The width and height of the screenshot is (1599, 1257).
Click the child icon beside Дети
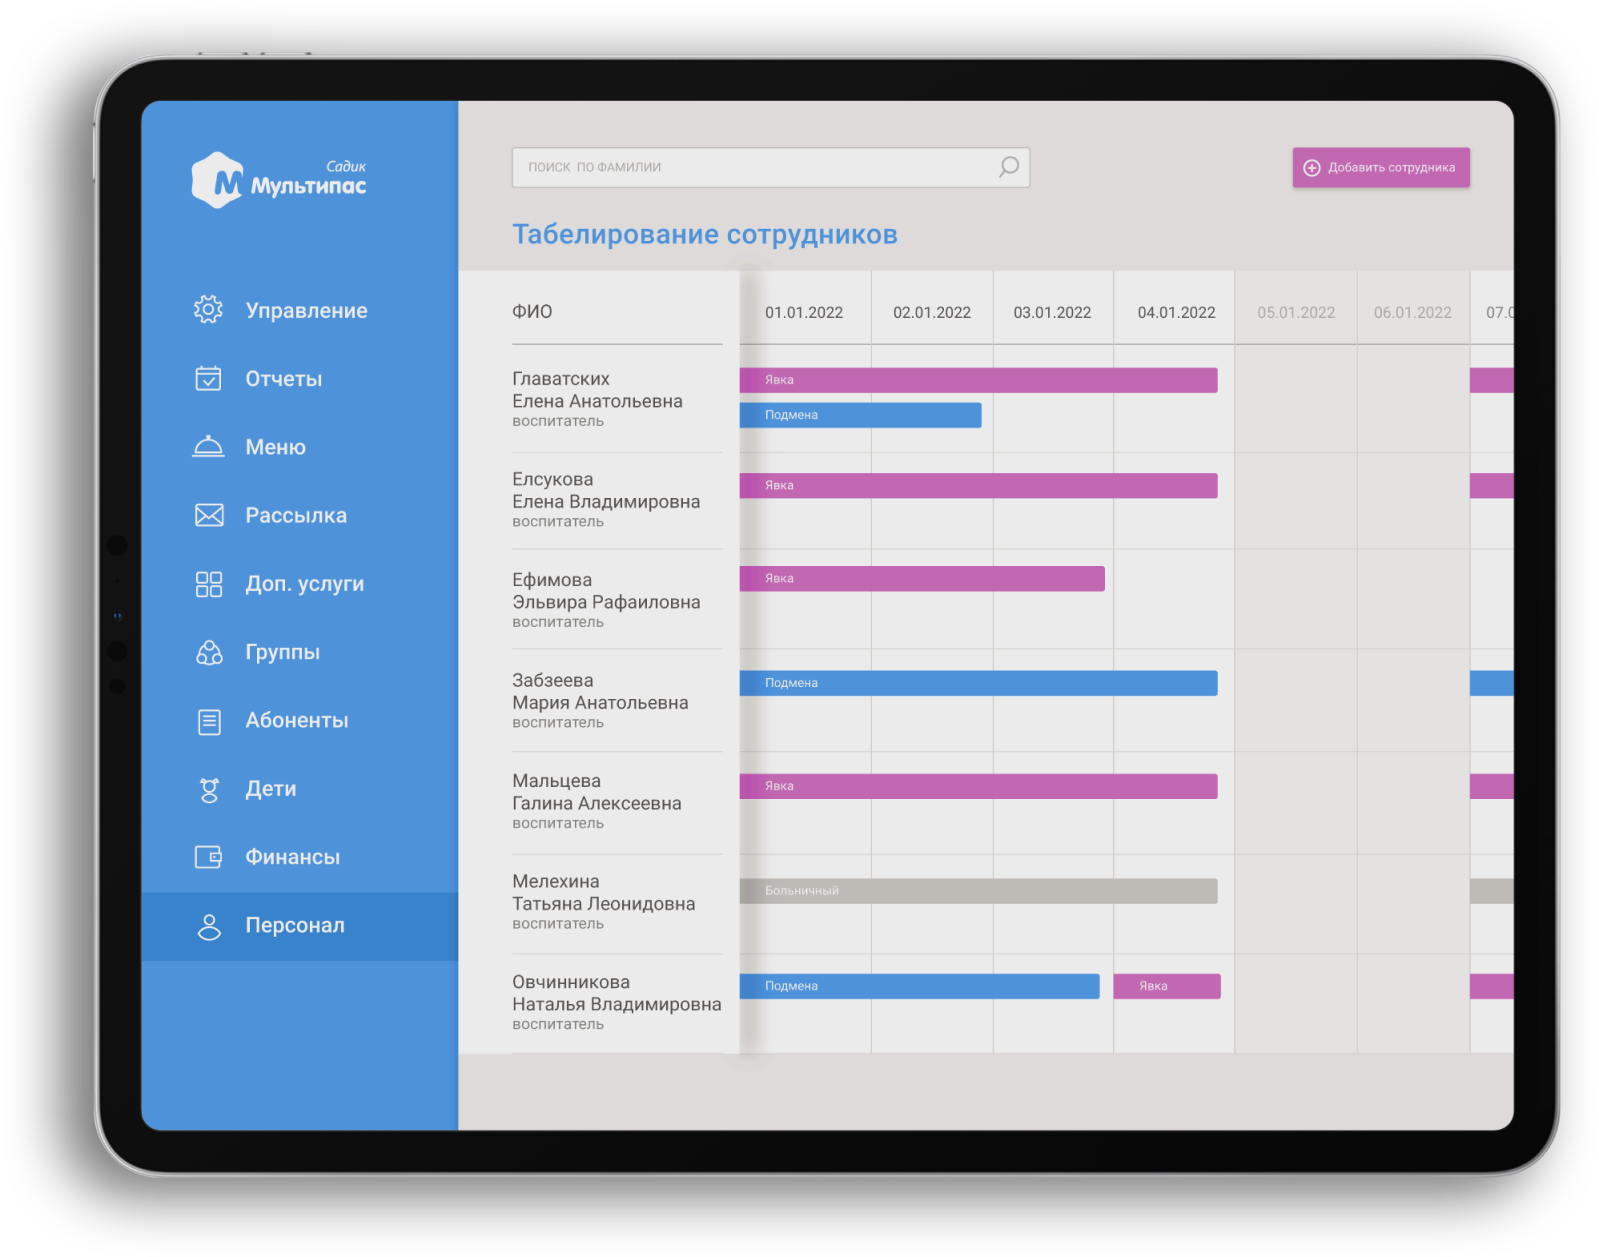209,789
